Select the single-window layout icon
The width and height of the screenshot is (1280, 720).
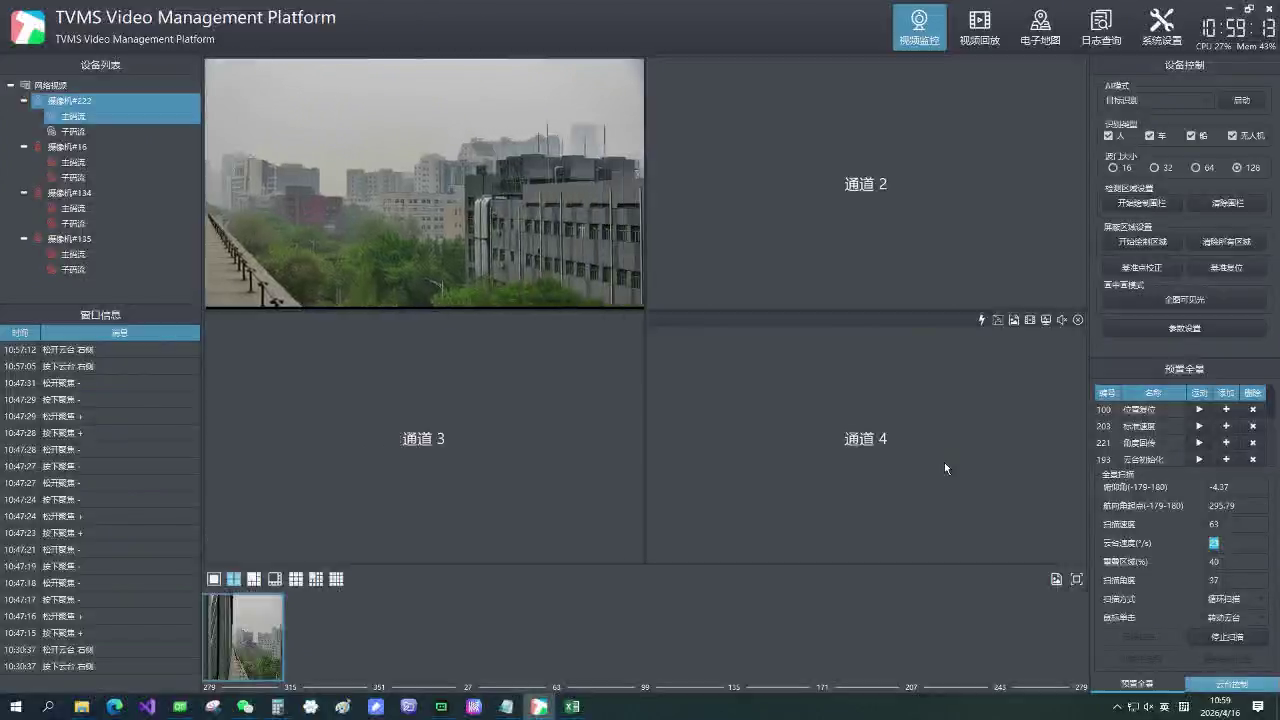click(x=213, y=579)
